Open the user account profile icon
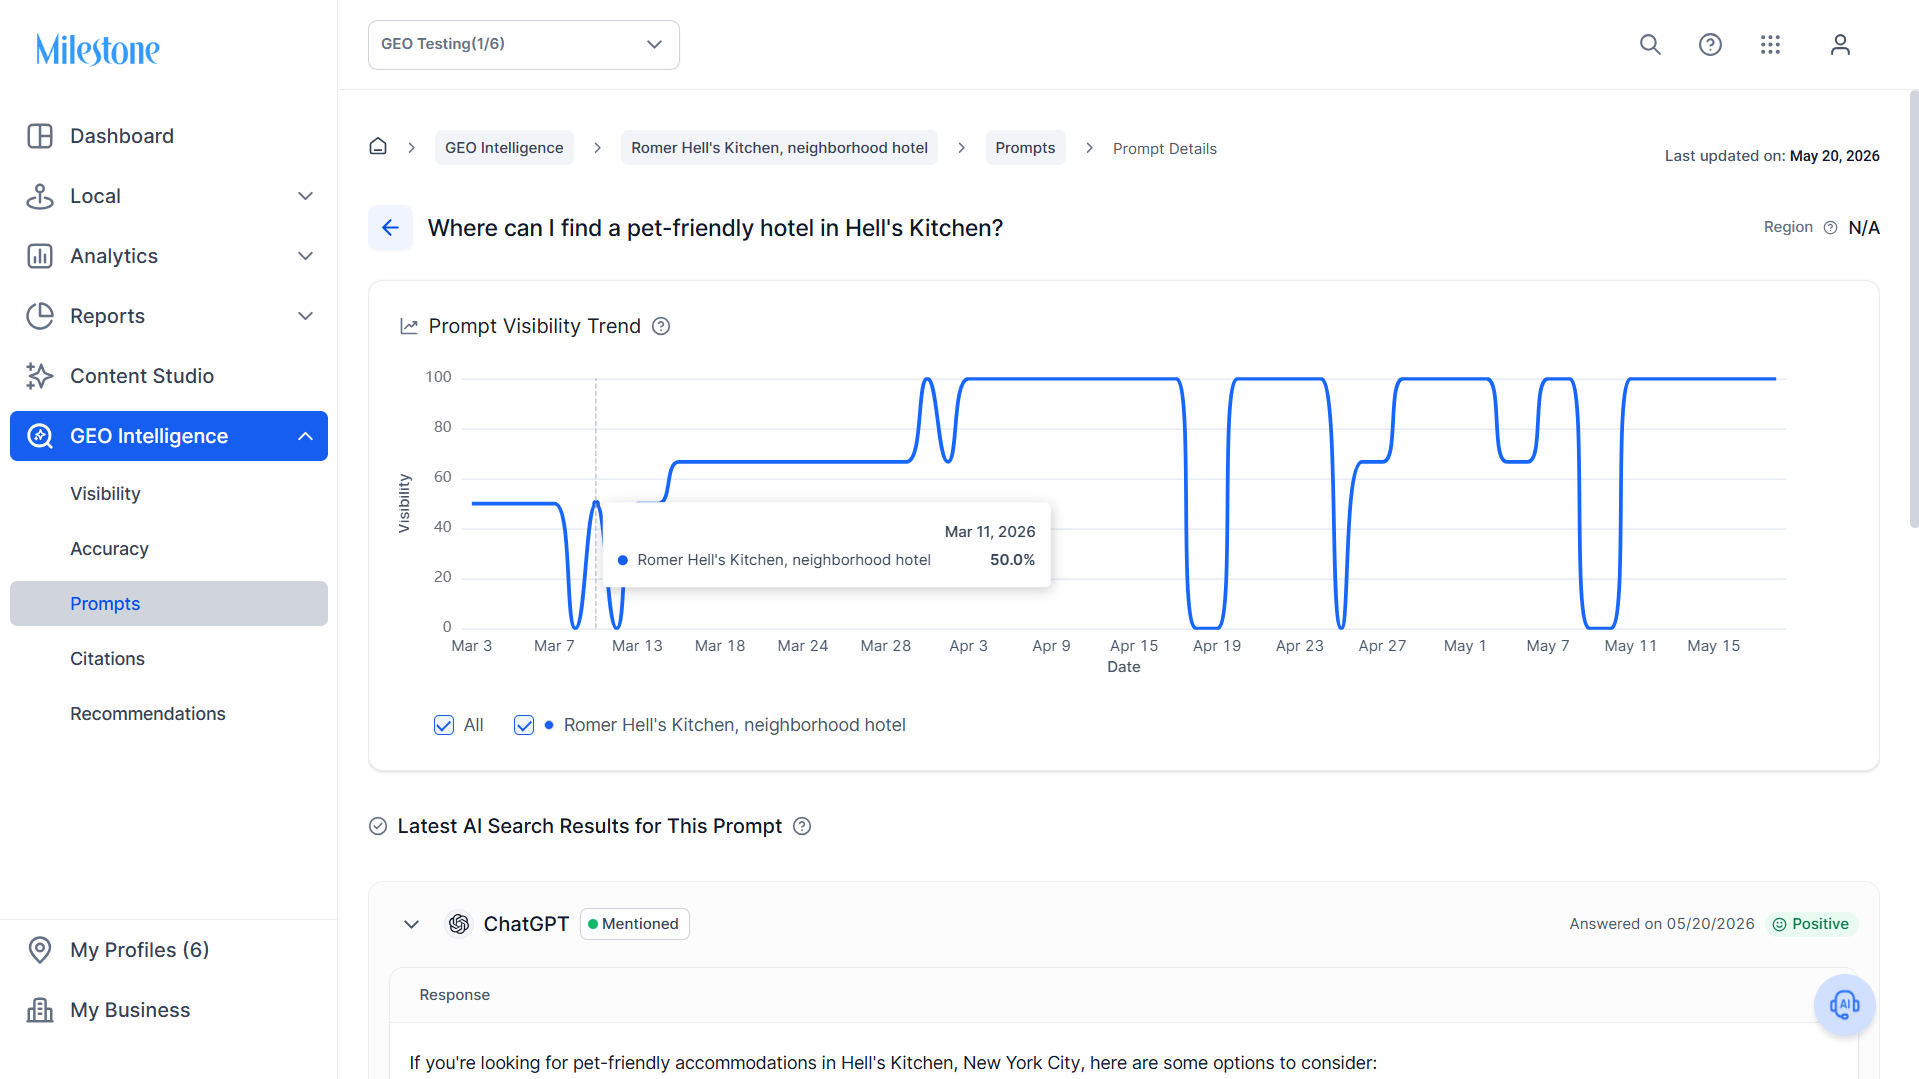 coord(1840,45)
